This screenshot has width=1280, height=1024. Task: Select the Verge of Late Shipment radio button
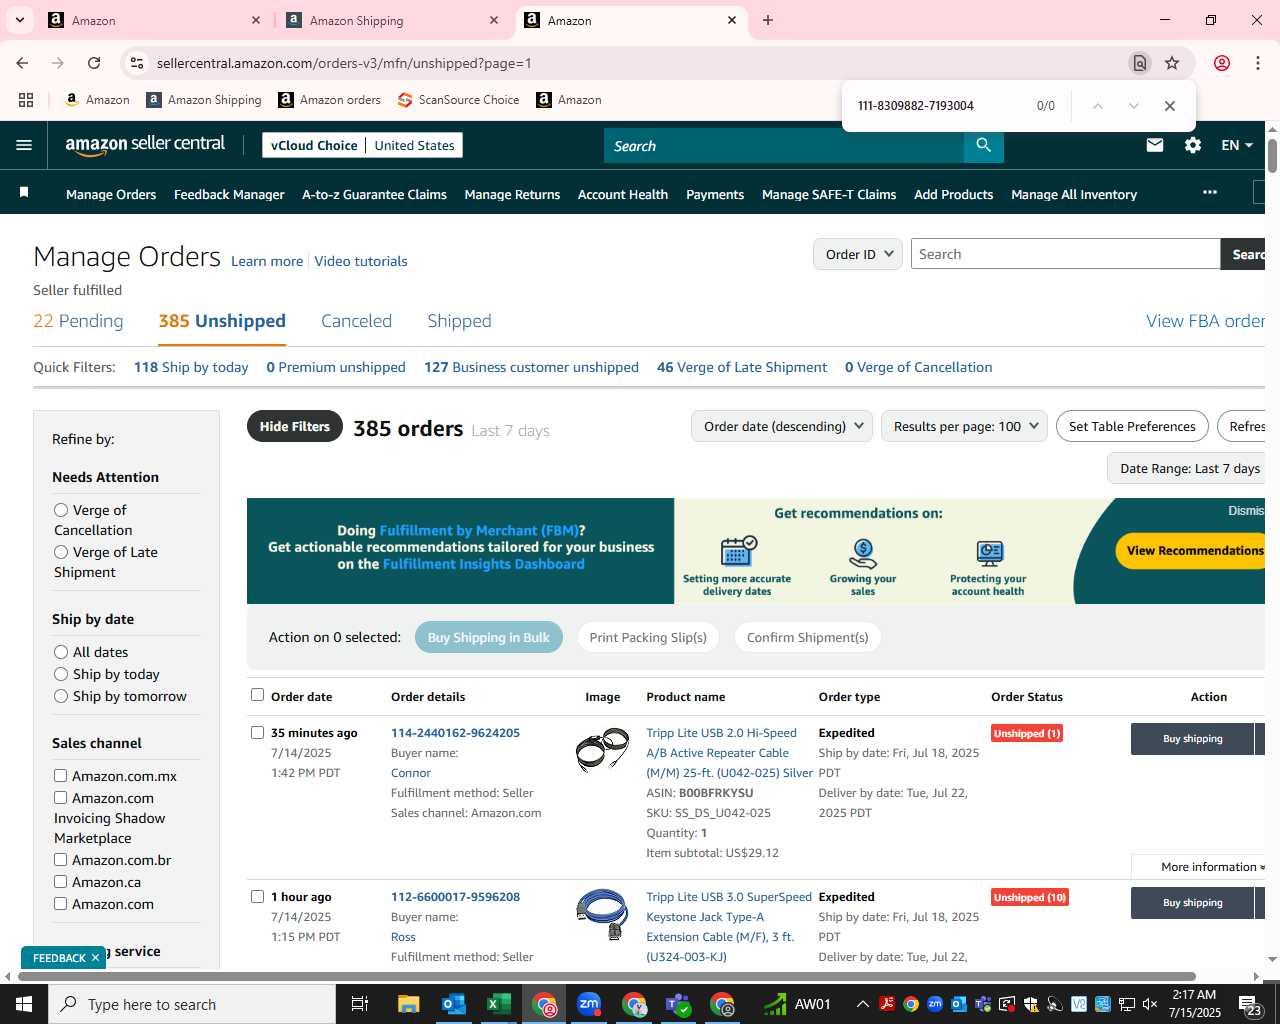61,552
